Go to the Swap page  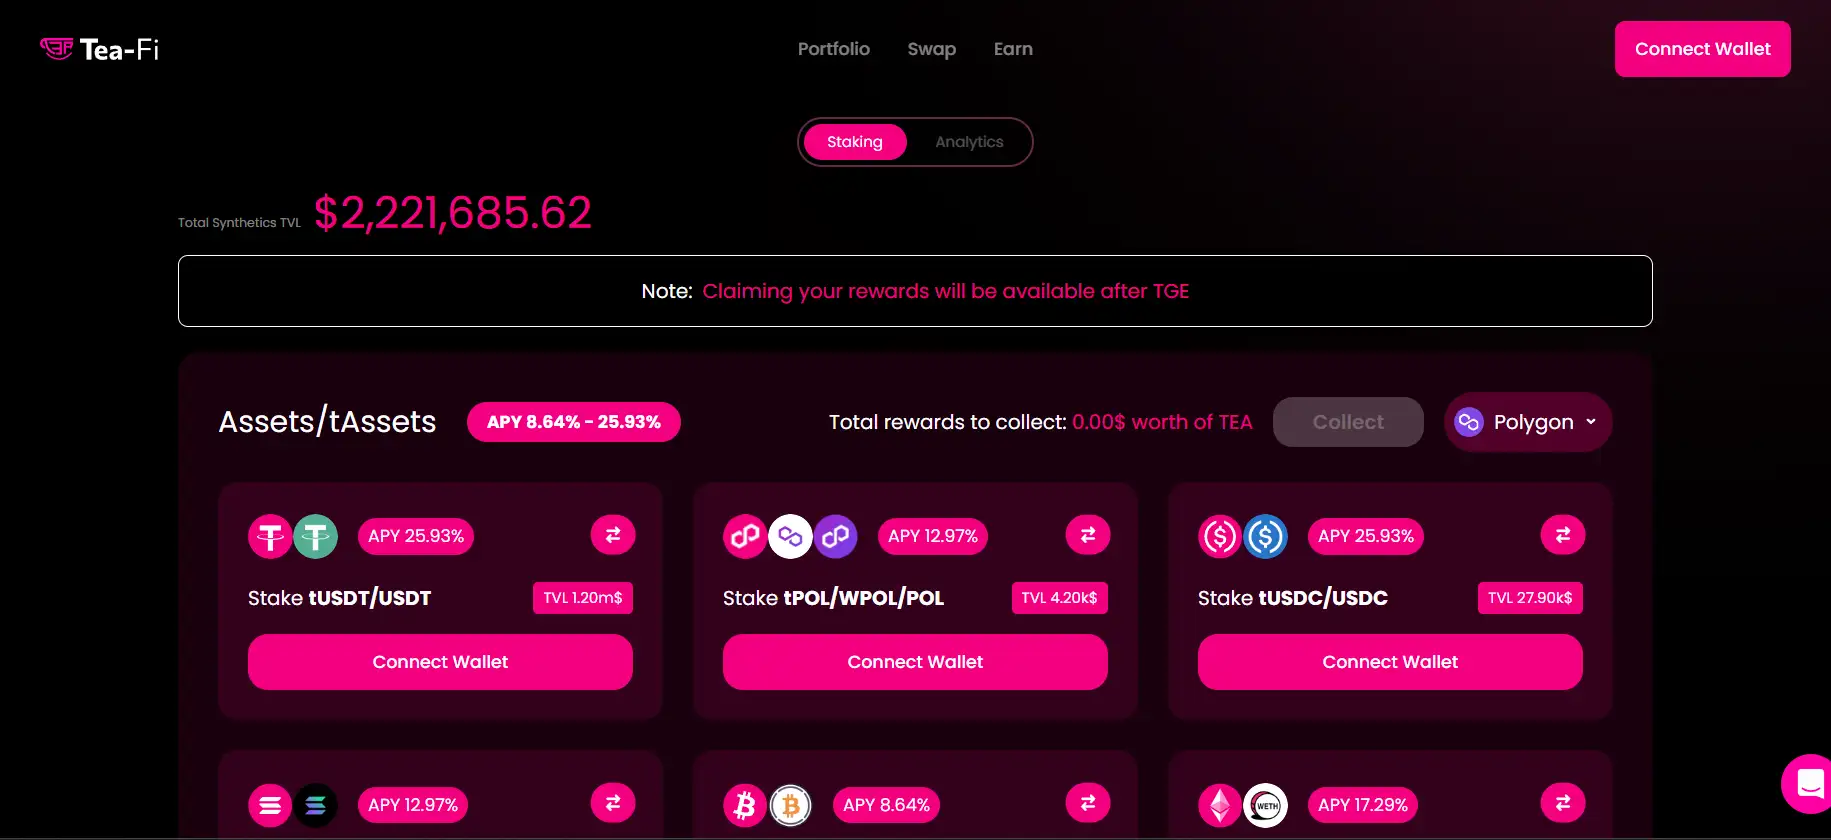tap(931, 49)
